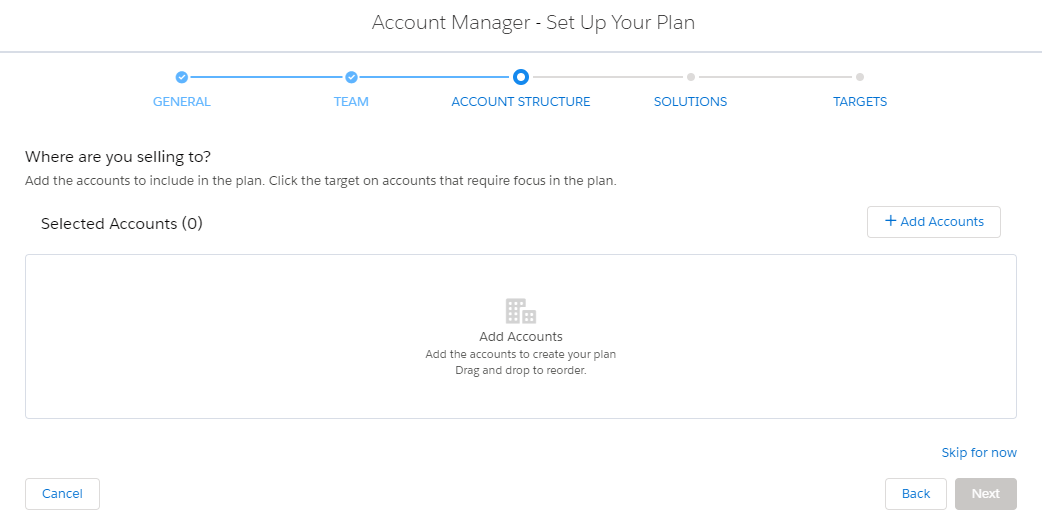Click the disabled Next button
The height and width of the screenshot is (524, 1042).
(986, 493)
